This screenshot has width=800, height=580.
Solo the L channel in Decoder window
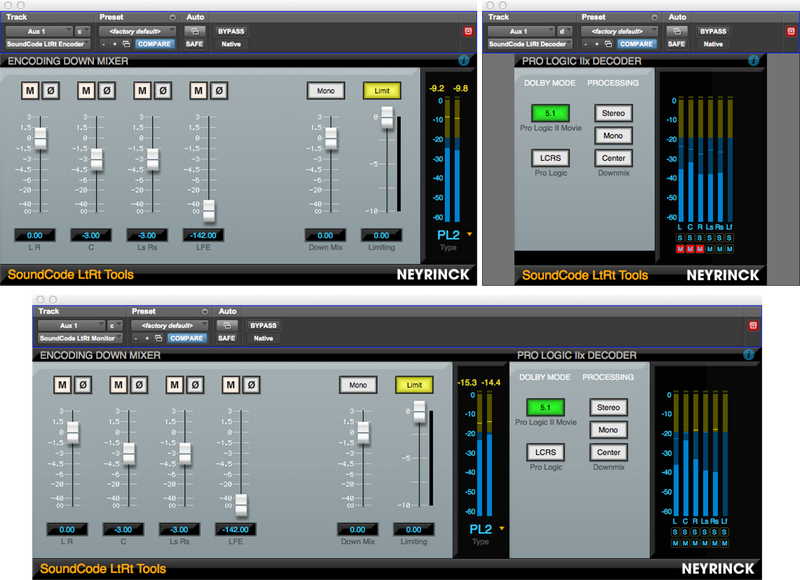pyautogui.click(x=680, y=238)
